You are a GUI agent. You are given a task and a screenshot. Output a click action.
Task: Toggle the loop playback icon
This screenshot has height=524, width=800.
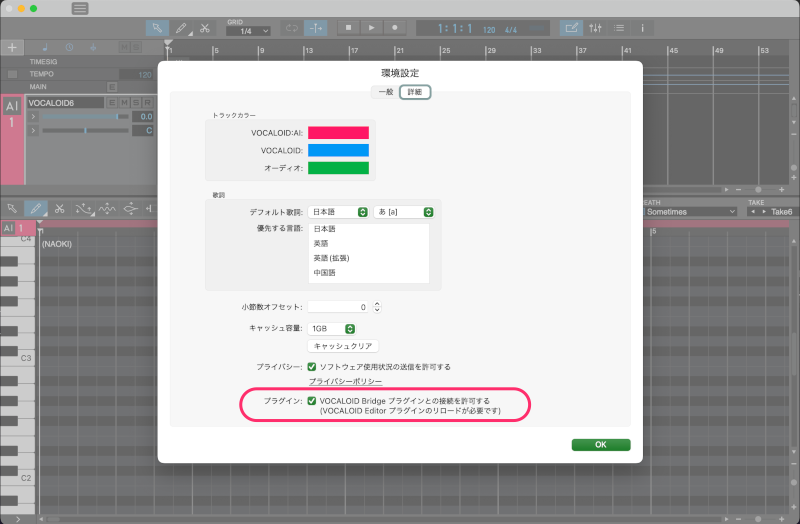(x=292, y=28)
